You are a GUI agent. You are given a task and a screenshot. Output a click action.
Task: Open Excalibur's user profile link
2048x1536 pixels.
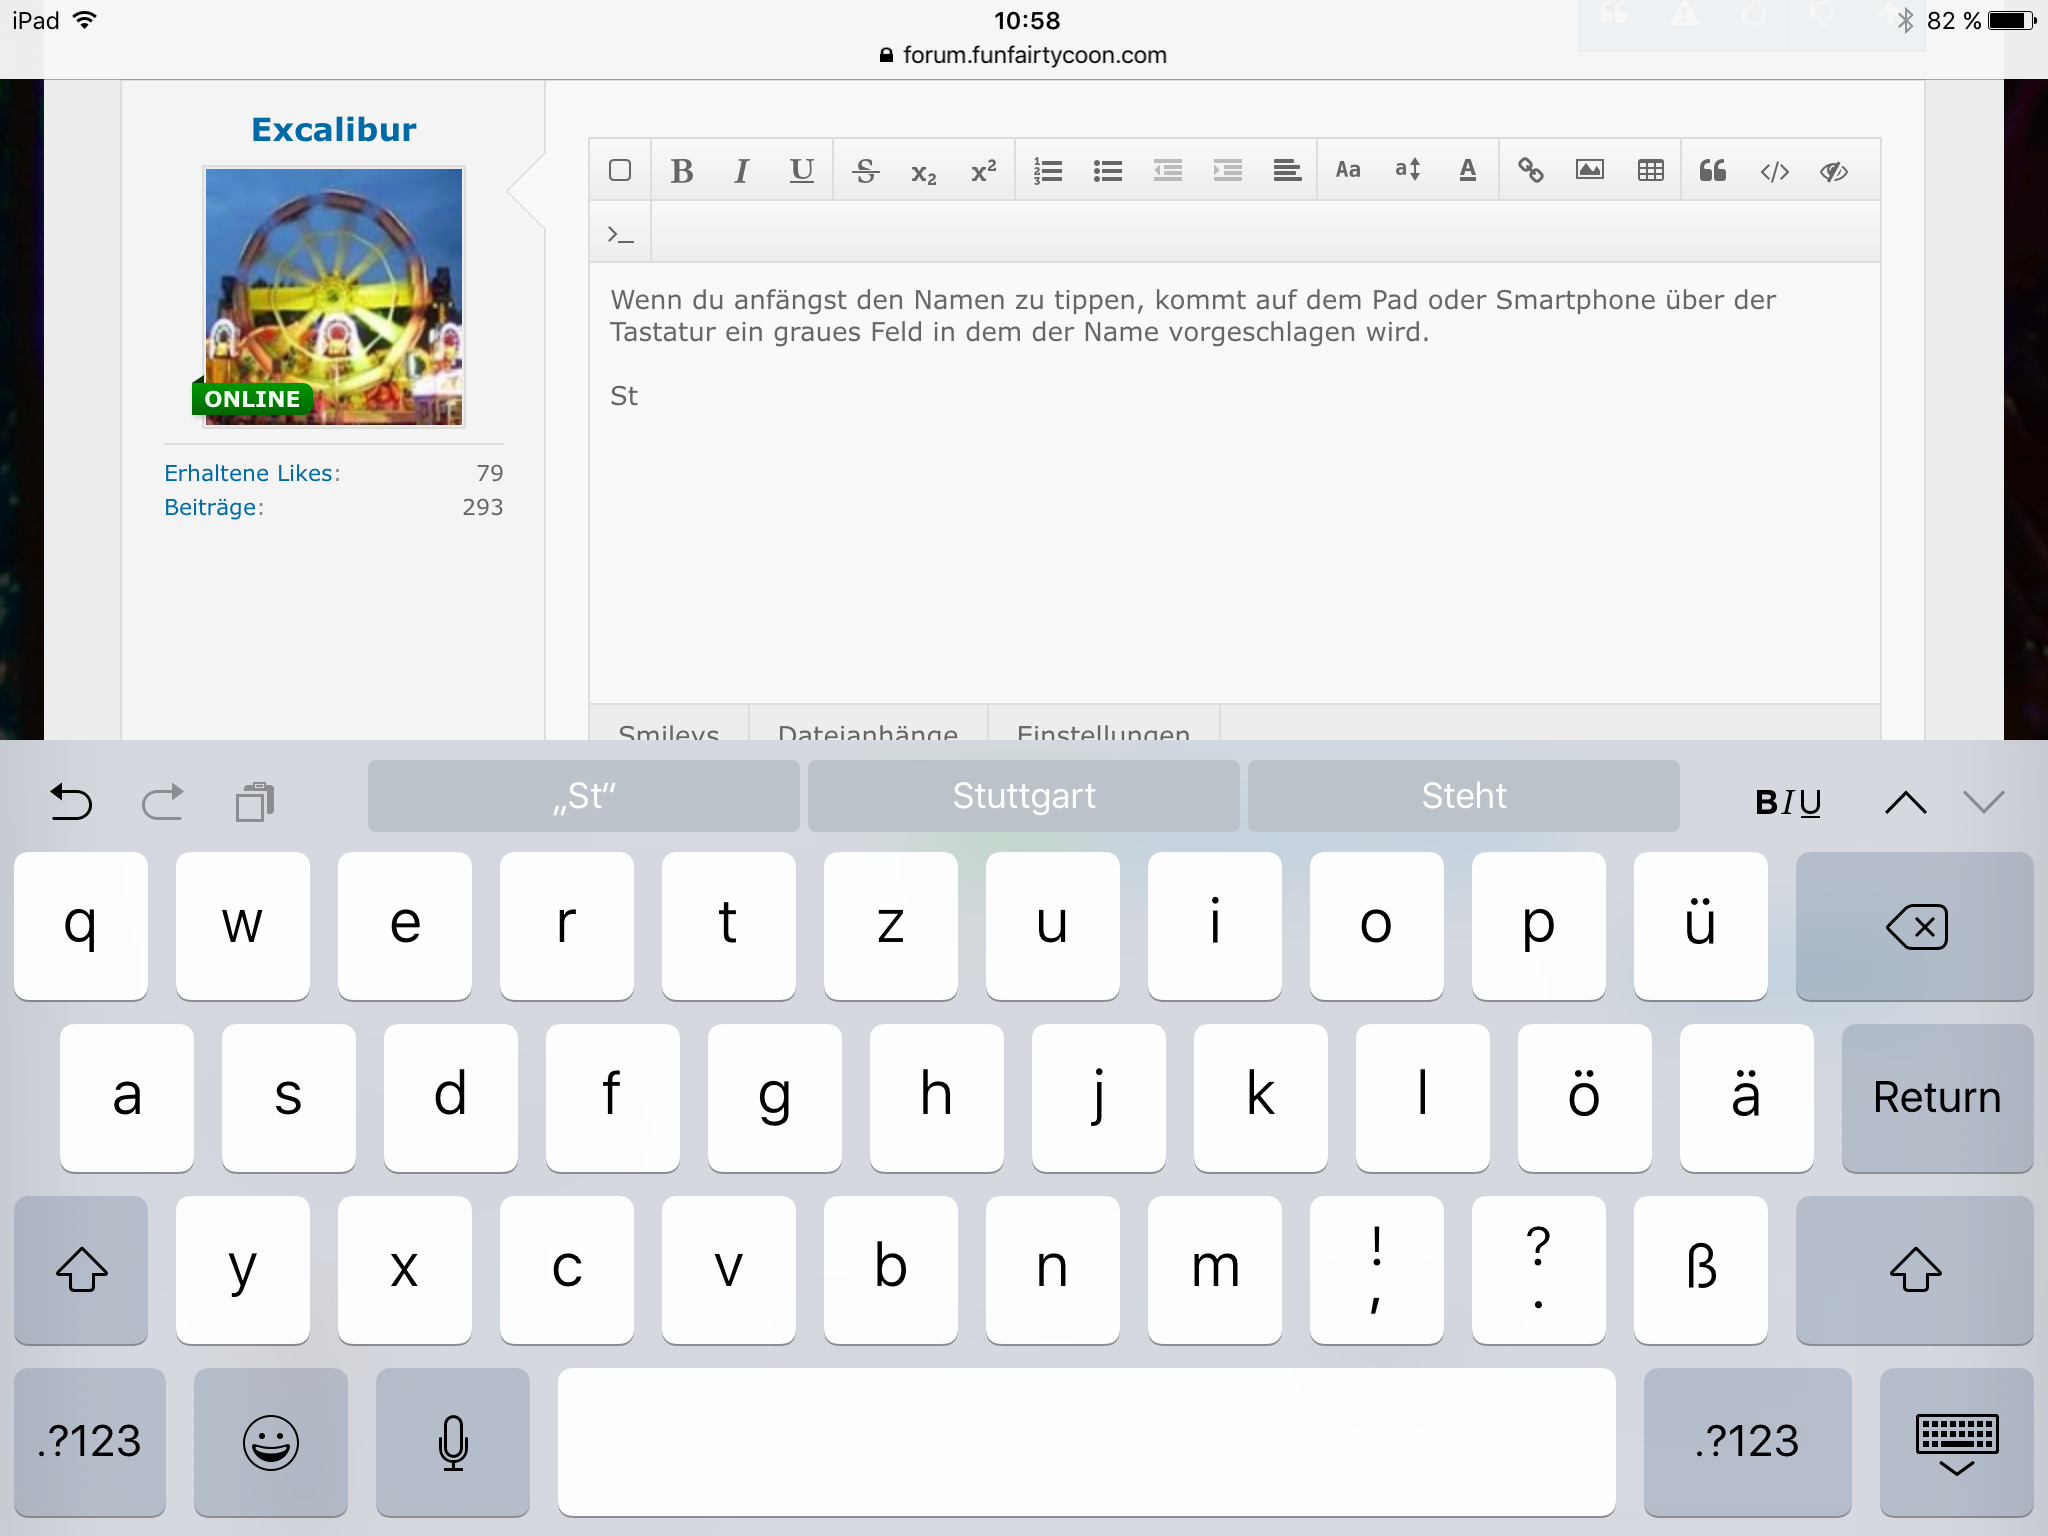click(333, 130)
